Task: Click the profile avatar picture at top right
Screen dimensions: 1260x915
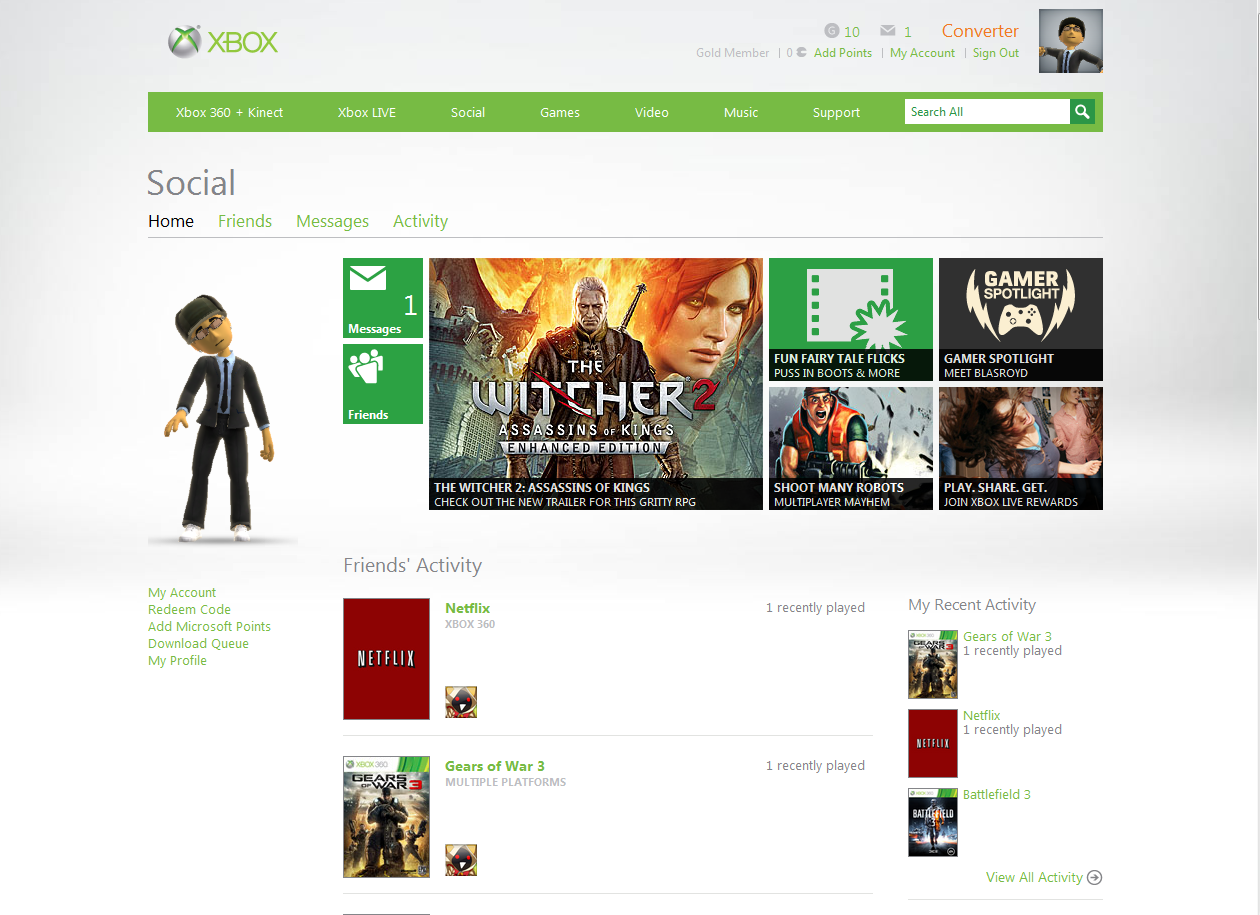Action: pos(1071,41)
